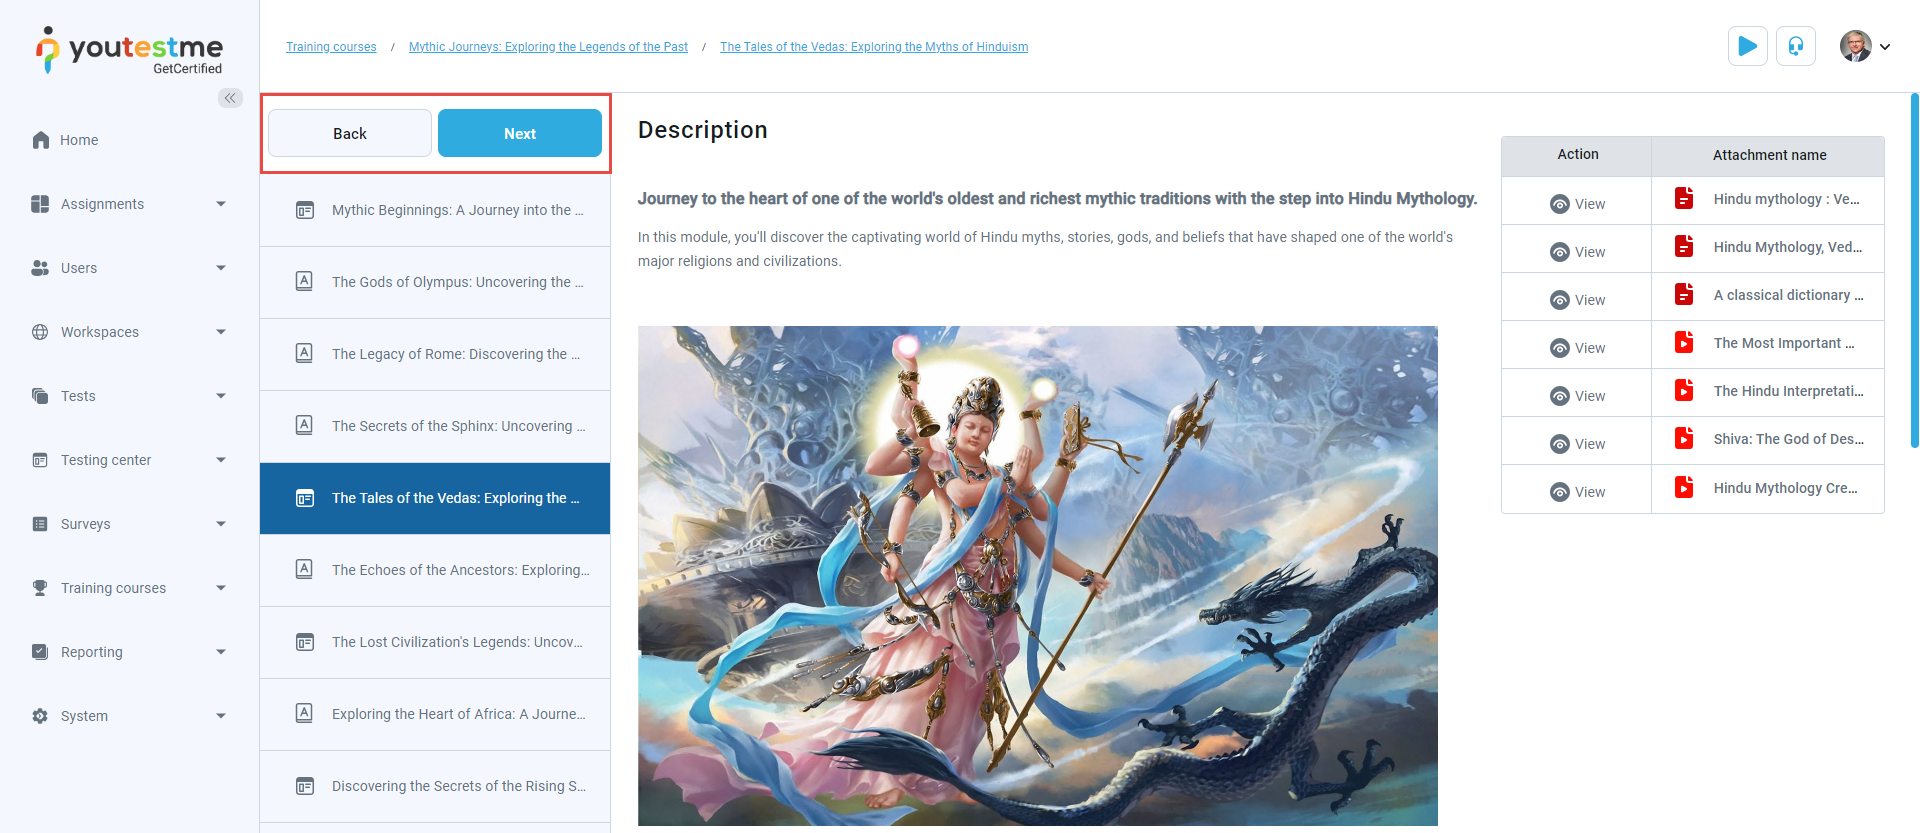Image resolution: width=1920 pixels, height=833 pixels.
Task: Collapse the sidebar with double-chevron icon
Action: [x=230, y=98]
